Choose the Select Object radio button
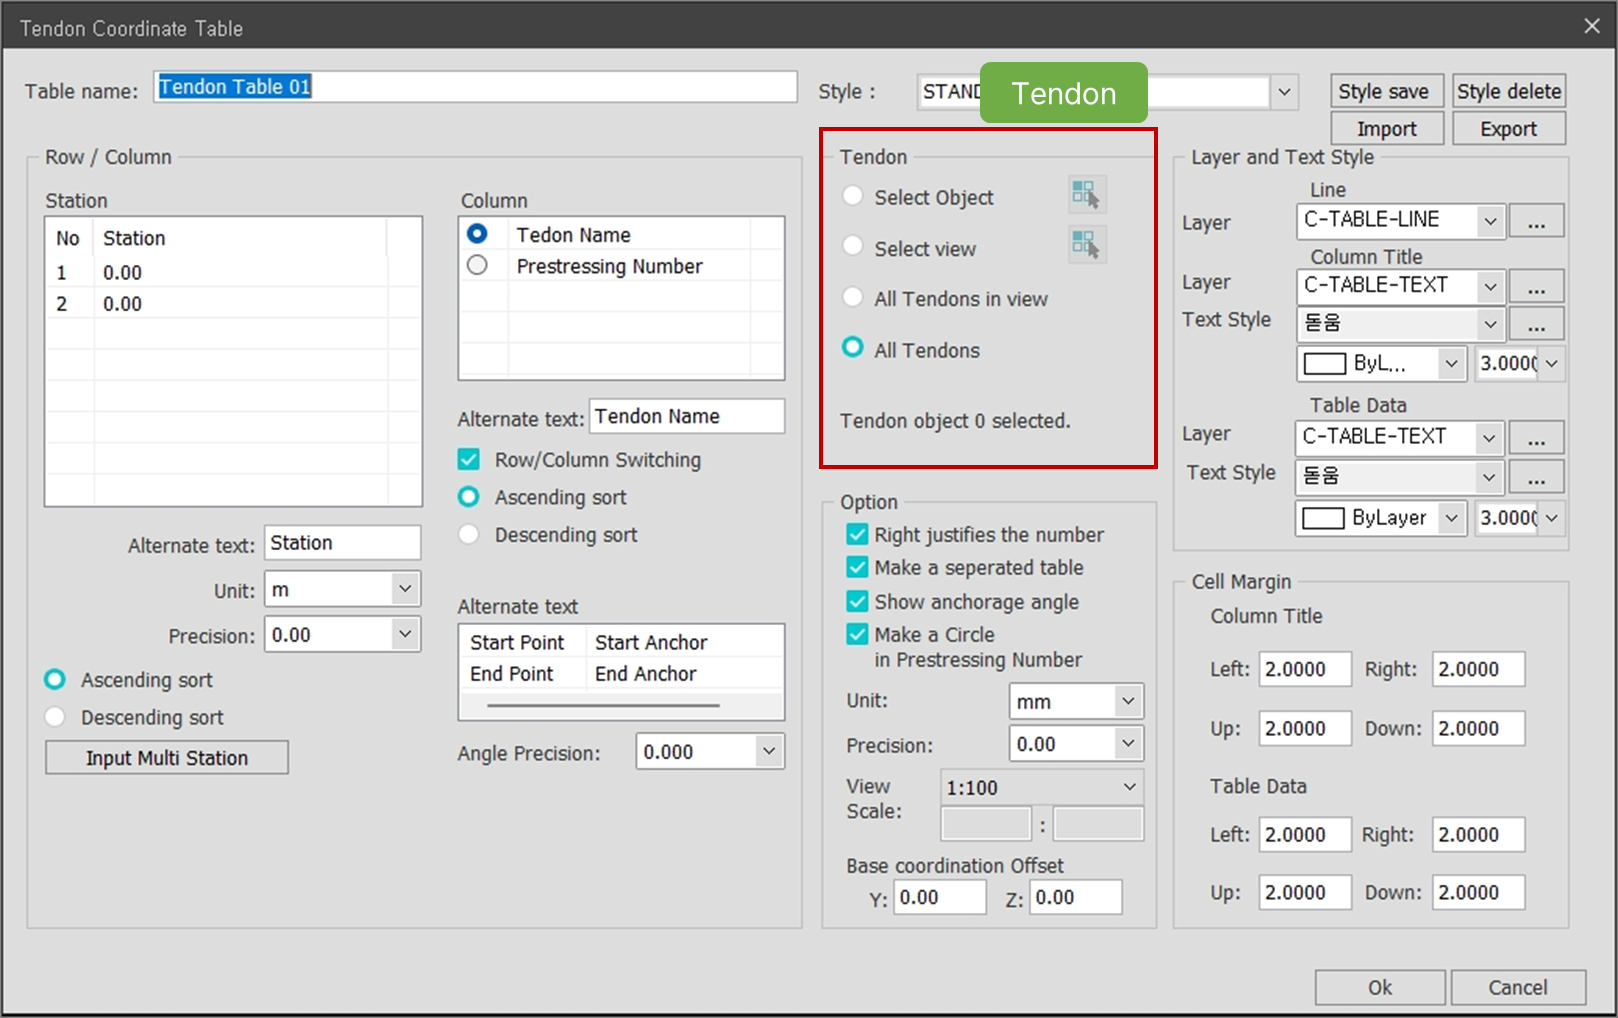The height and width of the screenshot is (1018, 1618). 853,196
